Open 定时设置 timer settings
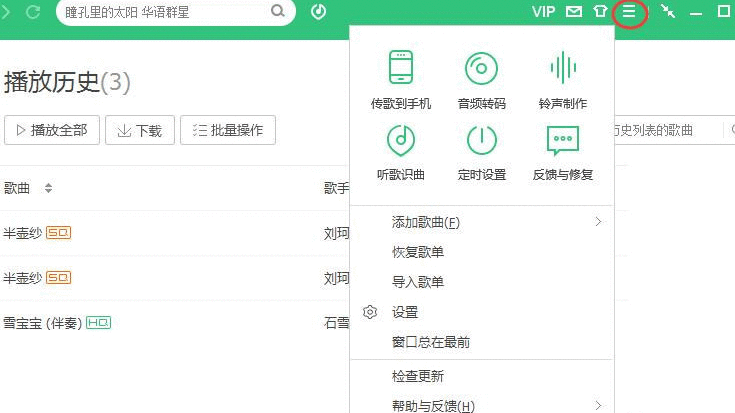735x413 pixels. [481, 152]
